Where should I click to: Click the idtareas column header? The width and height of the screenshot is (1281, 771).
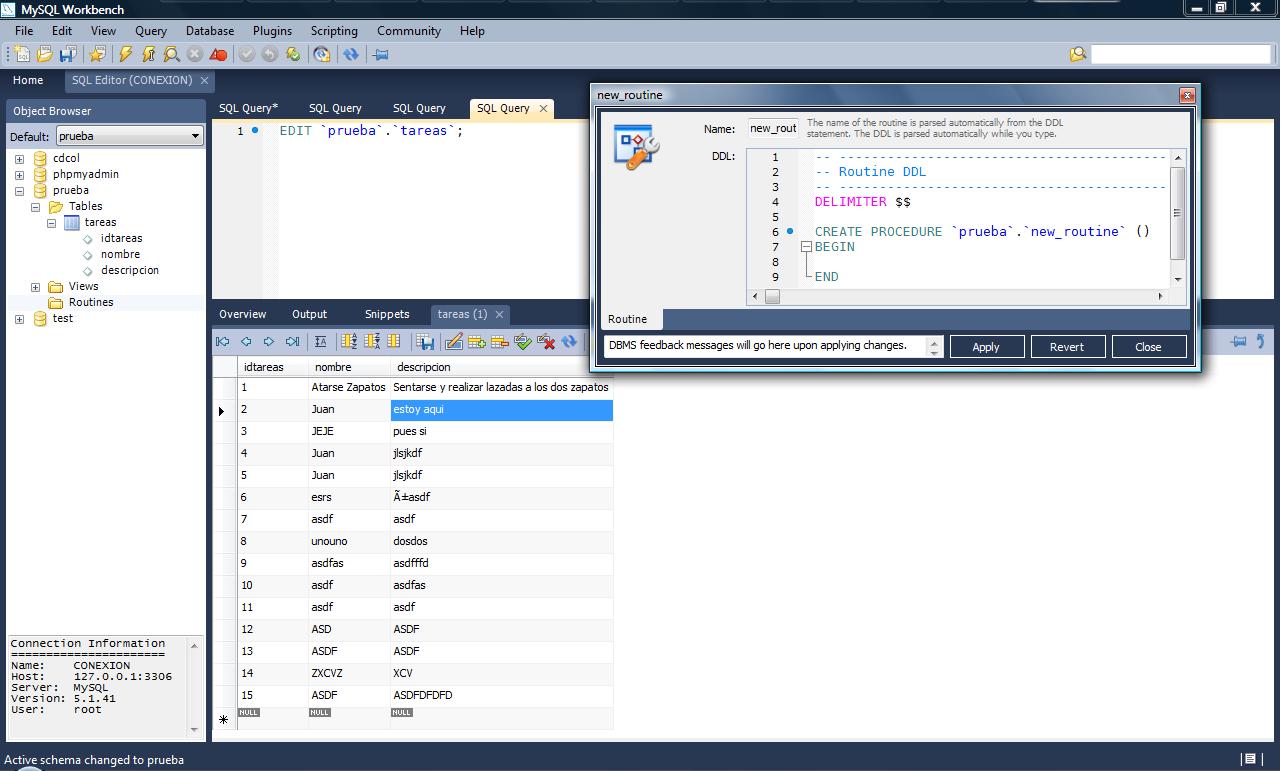pyautogui.click(x=272, y=367)
